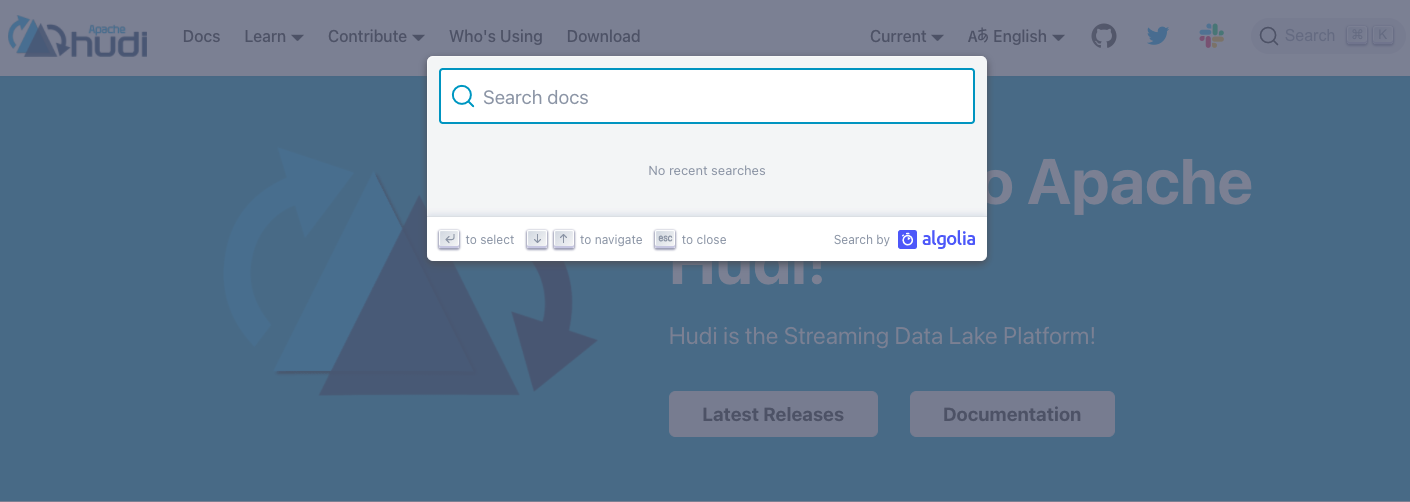Click the Algolia logo
This screenshot has height=502, width=1410.
pyautogui.click(x=936, y=239)
